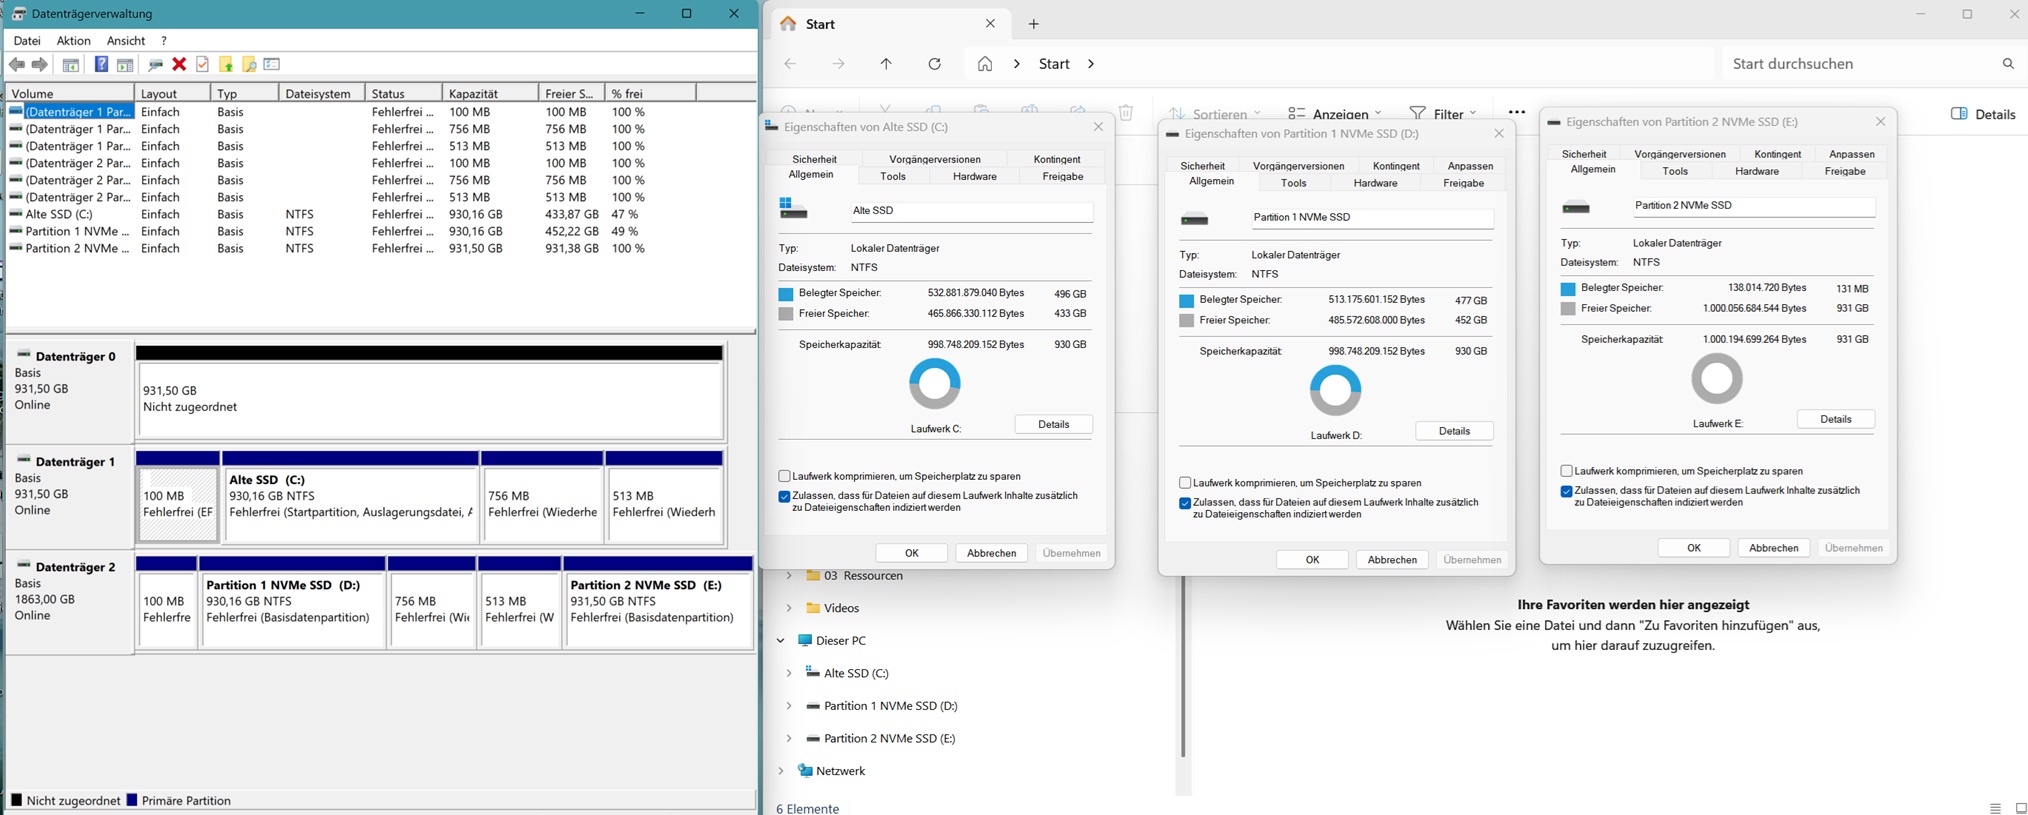Toggle compress drive checkbox in Partition 2 (E:) dialog

[1566, 471]
